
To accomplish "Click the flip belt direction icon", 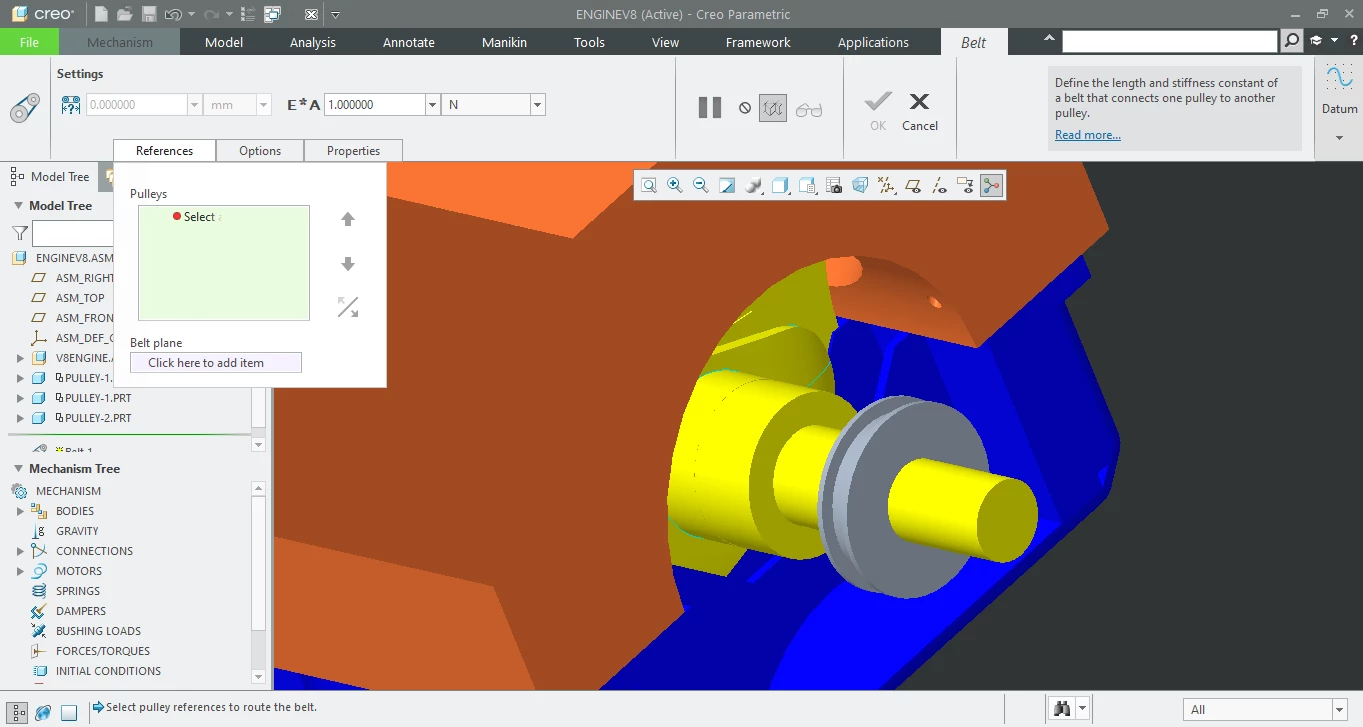I will [x=348, y=307].
